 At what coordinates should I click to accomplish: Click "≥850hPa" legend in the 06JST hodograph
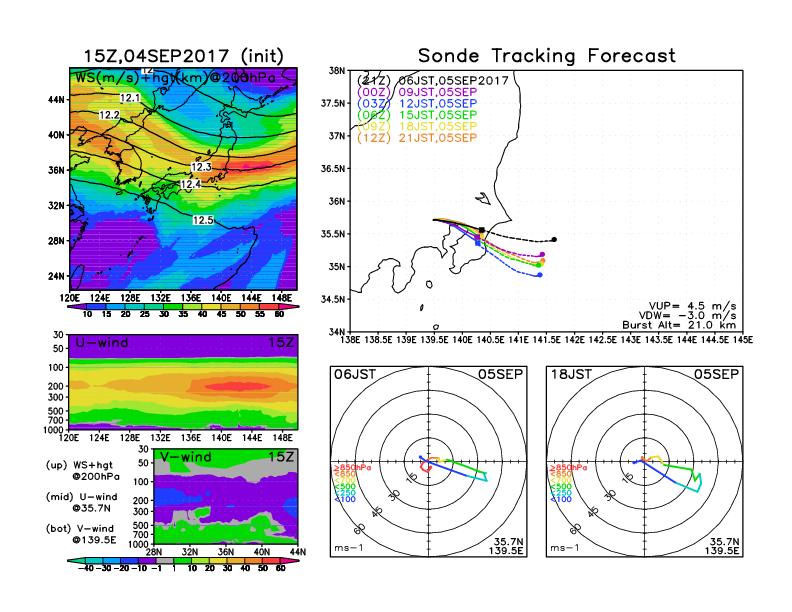pyautogui.click(x=352, y=468)
